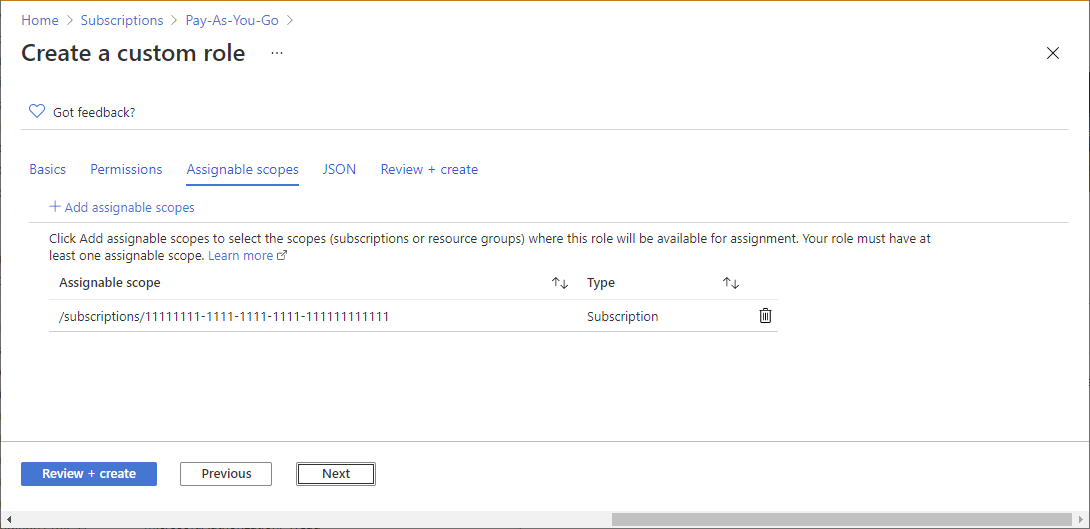
Task: Click the Assignable scope column header
Action: 110,283
